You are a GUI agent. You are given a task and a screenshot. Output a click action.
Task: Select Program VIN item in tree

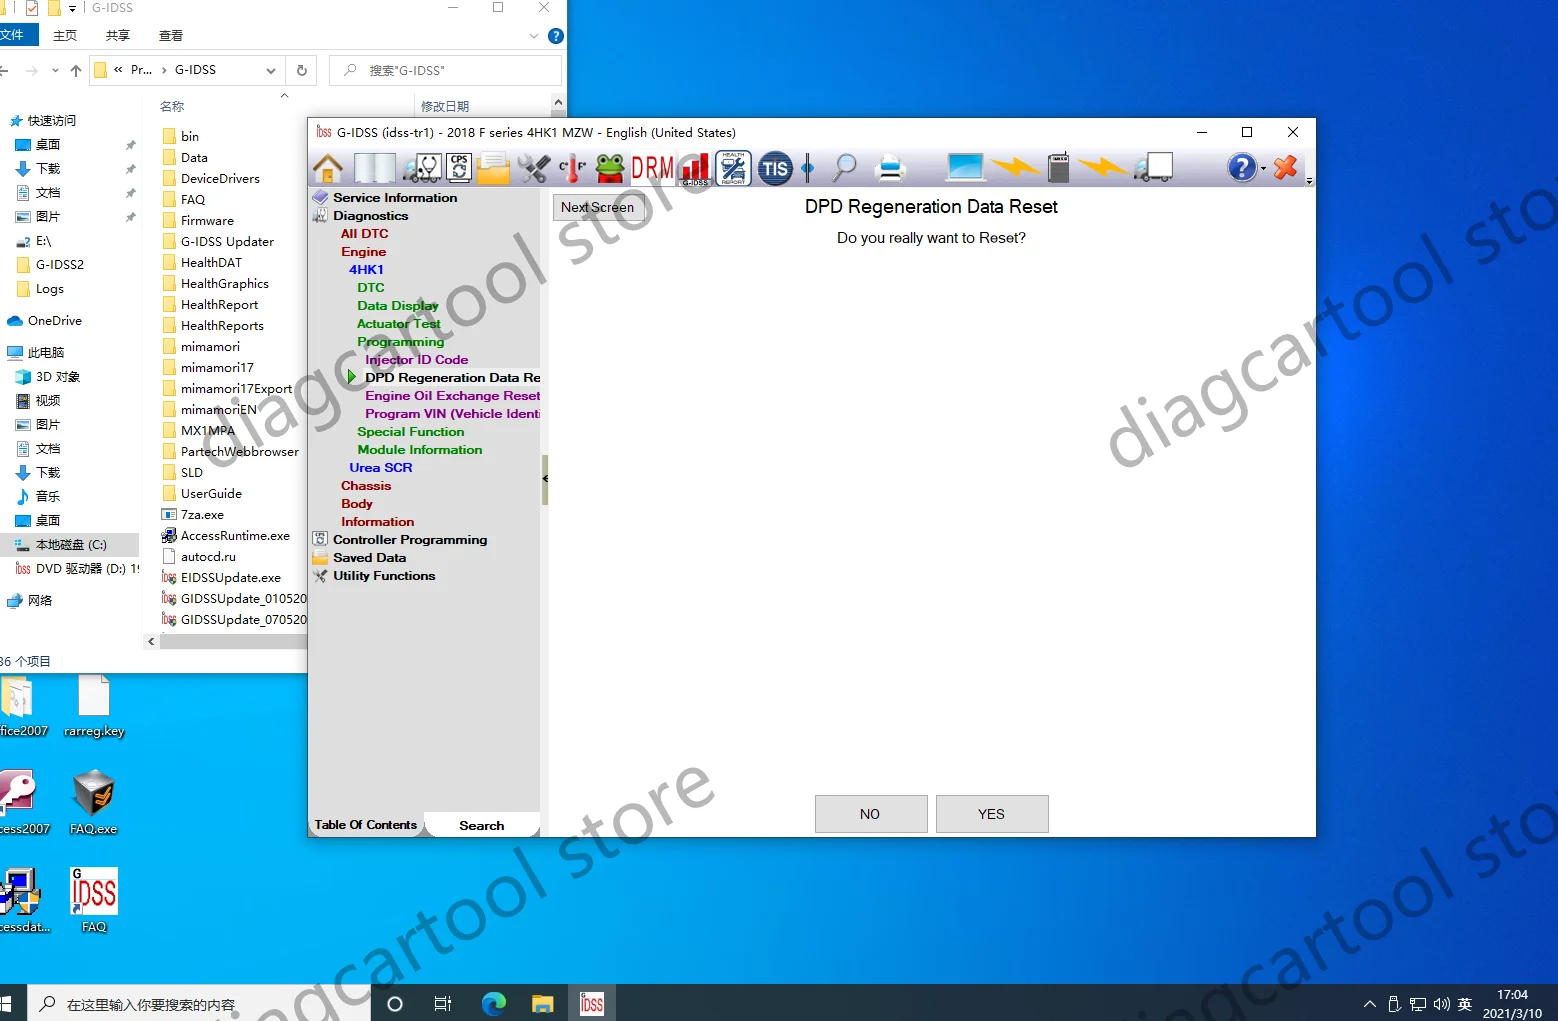(x=453, y=414)
